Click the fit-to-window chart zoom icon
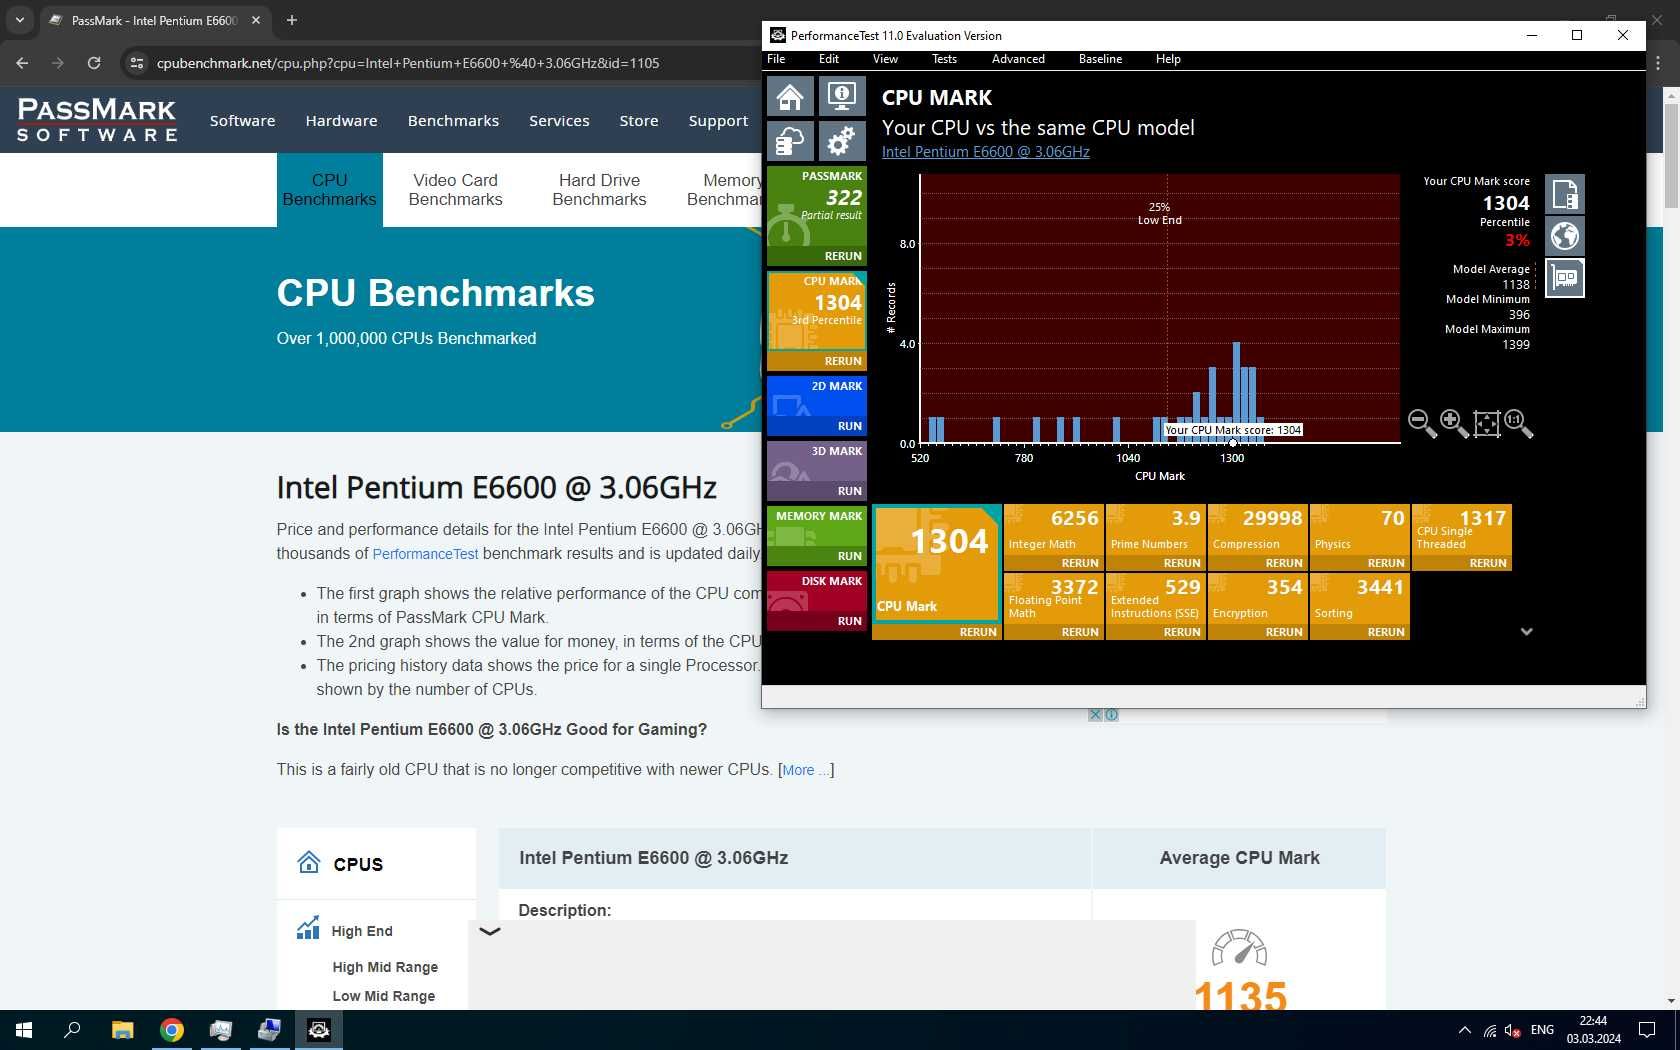1680x1050 pixels. pos(1487,423)
